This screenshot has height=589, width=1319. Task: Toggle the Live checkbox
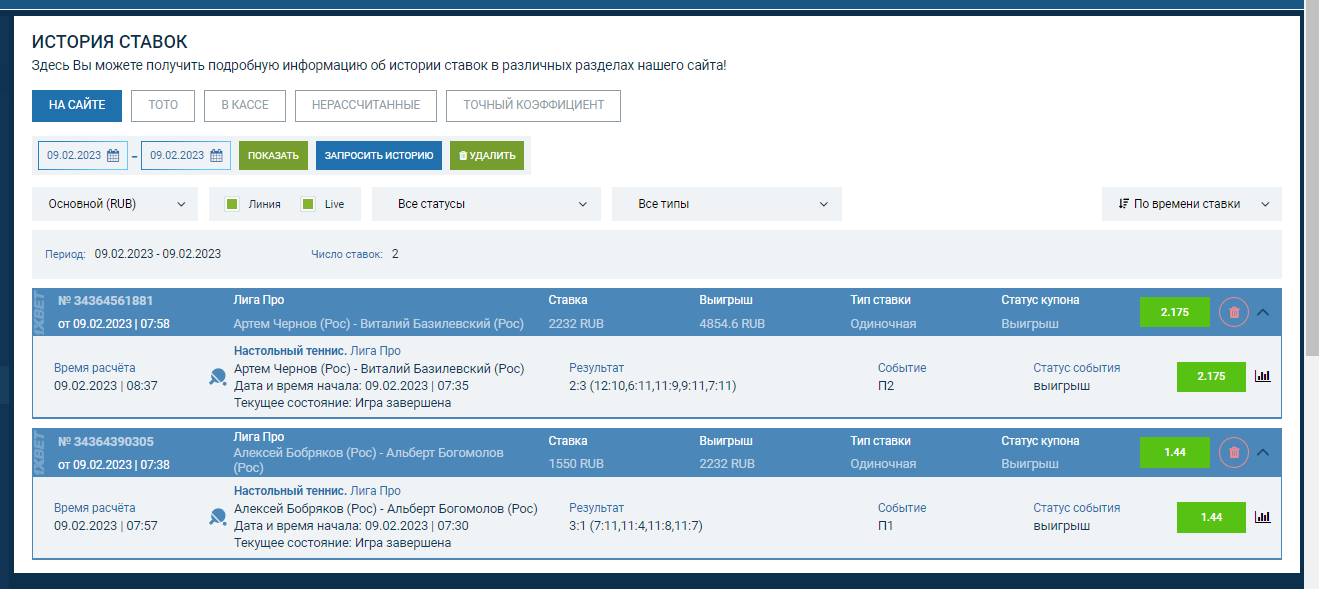pyautogui.click(x=308, y=204)
